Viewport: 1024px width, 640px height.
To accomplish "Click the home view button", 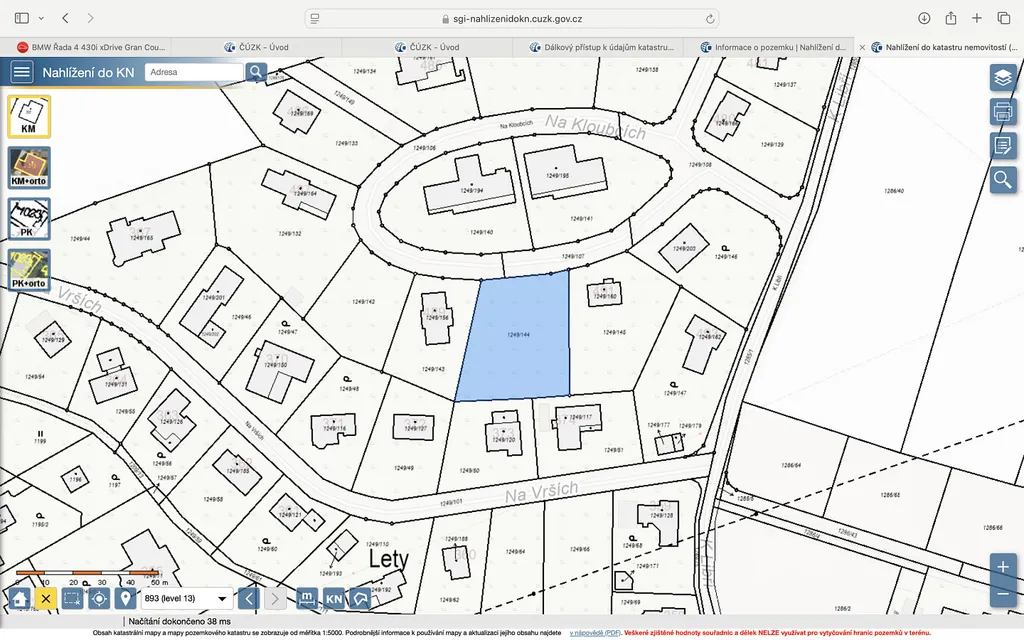I will tap(19, 599).
